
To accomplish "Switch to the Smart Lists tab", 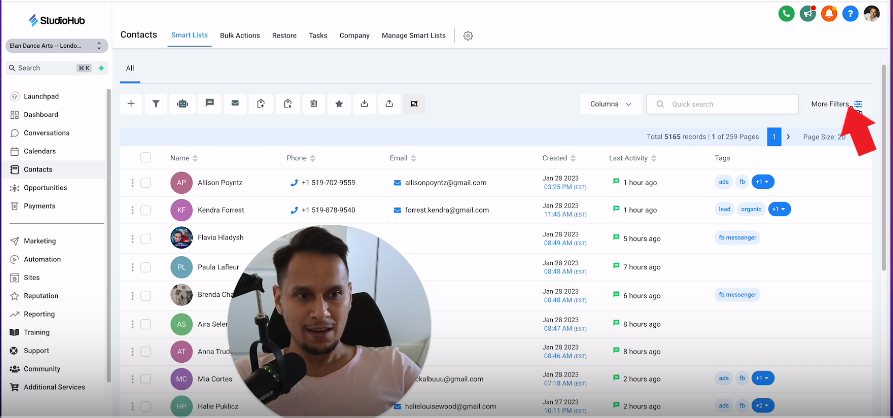I will 190,35.
